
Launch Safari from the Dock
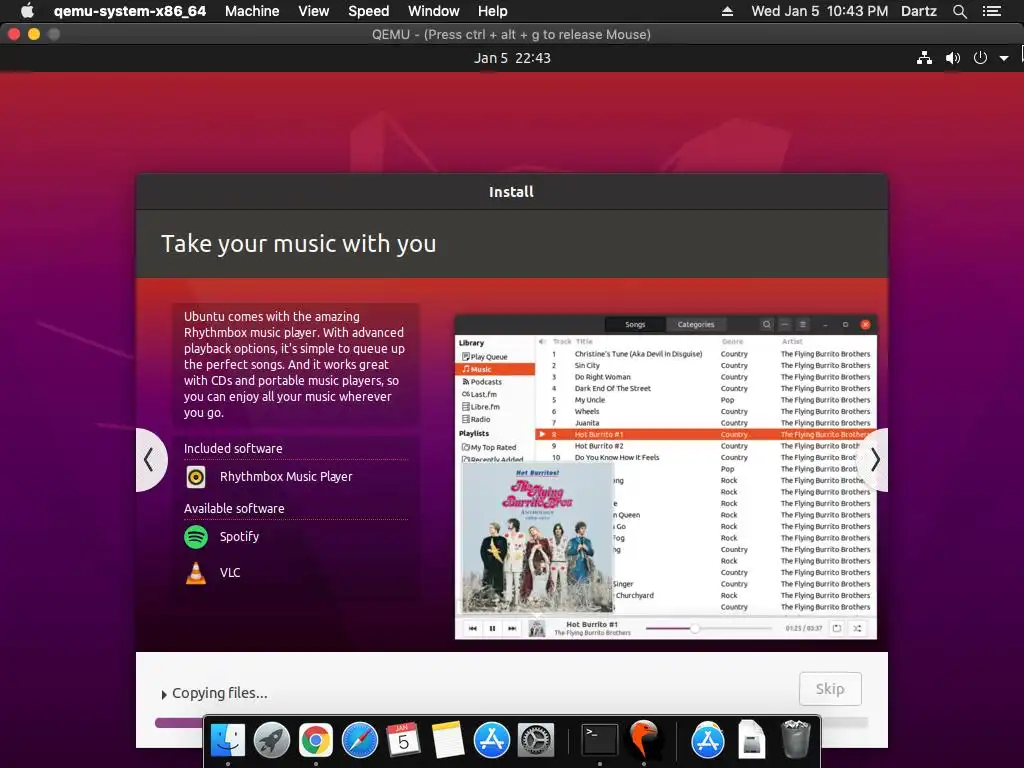[x=360, y=740]
